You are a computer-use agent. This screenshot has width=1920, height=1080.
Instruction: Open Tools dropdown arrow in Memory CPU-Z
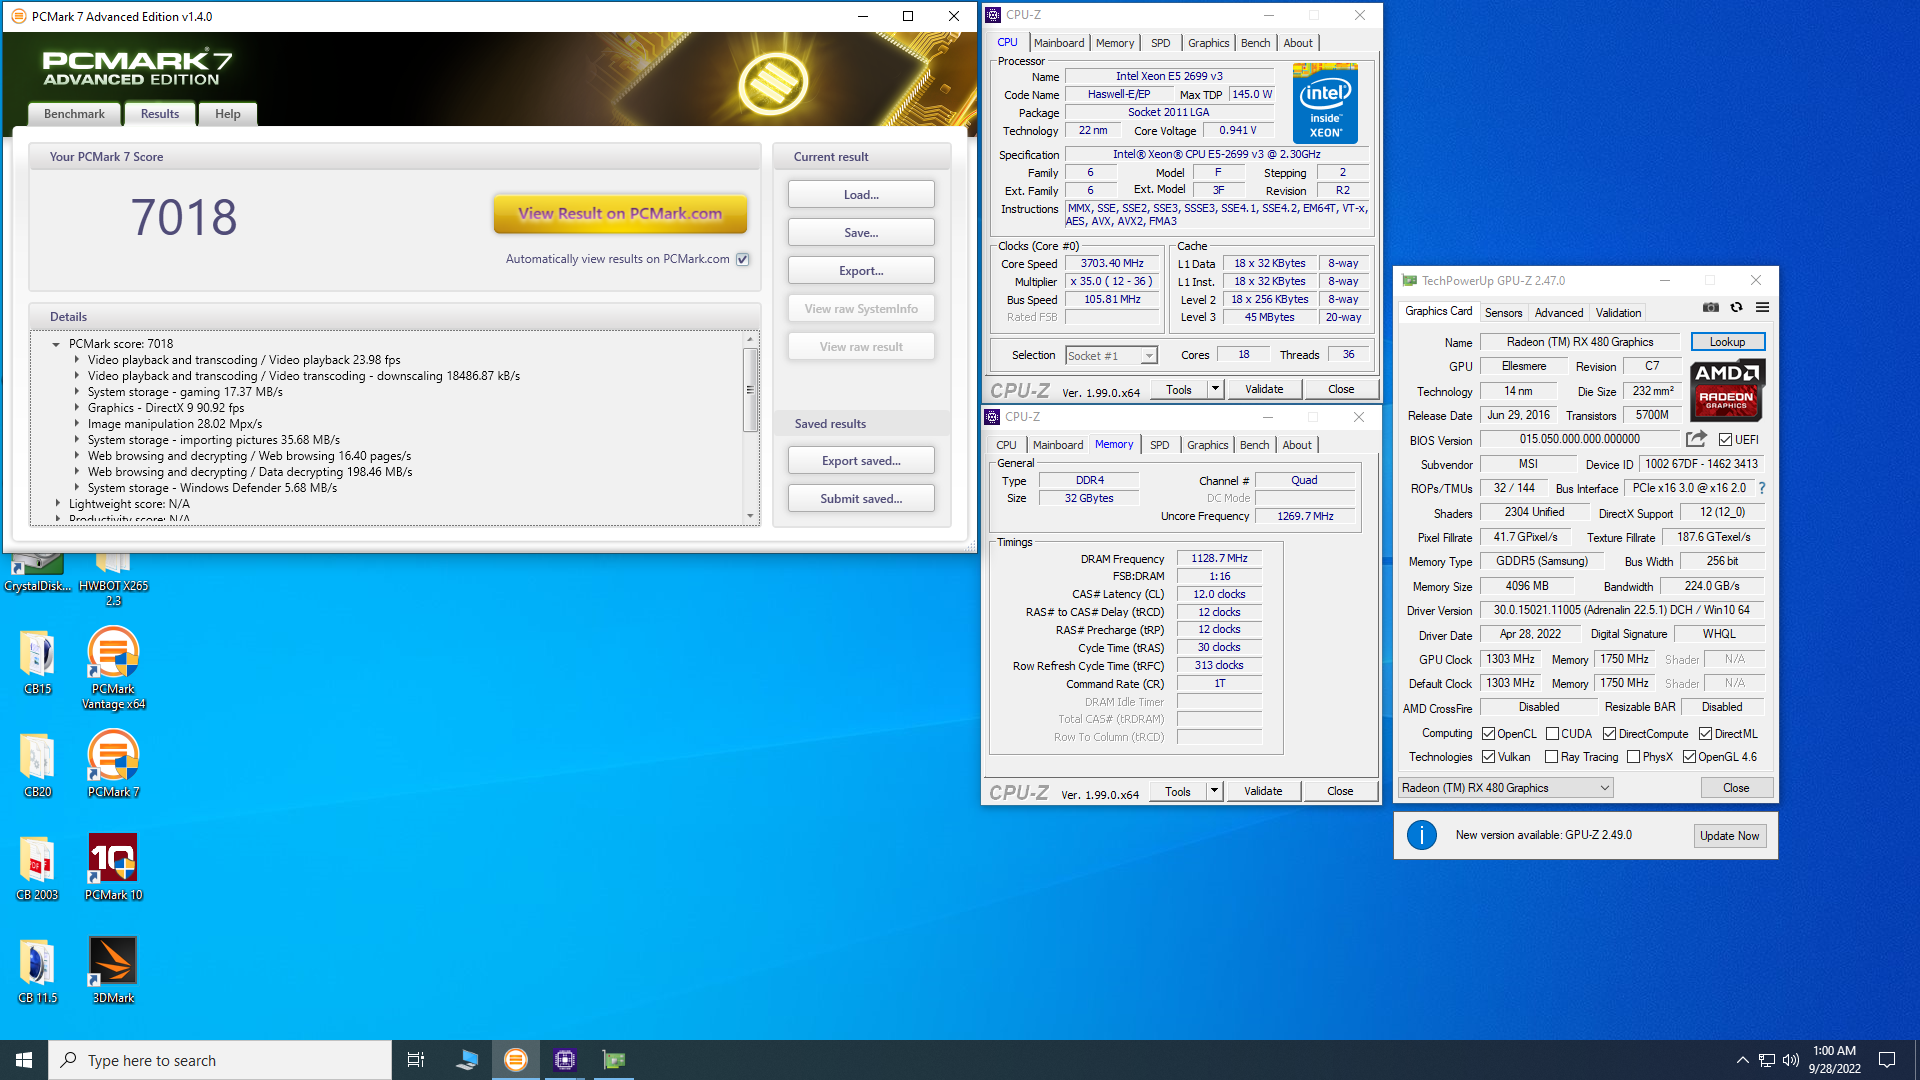click(1214, 791)
